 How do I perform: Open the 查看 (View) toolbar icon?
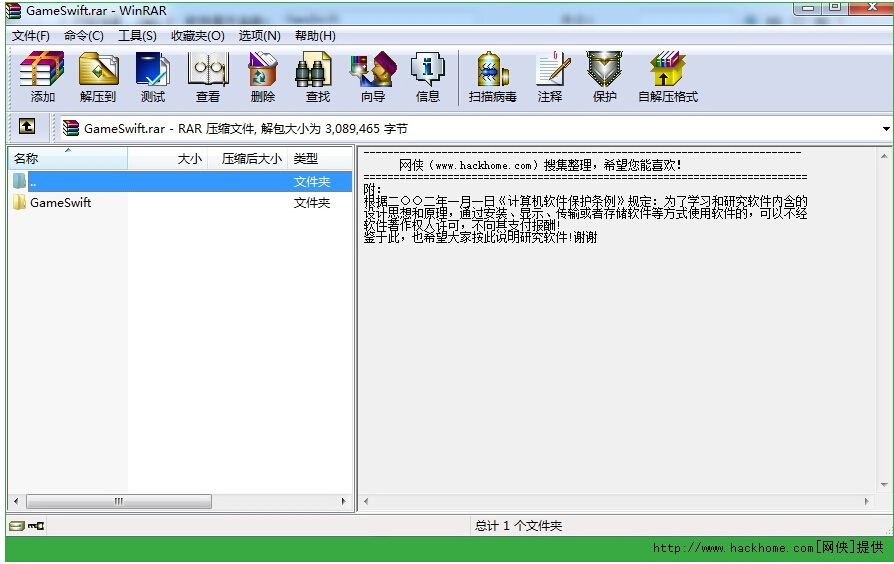208,70
